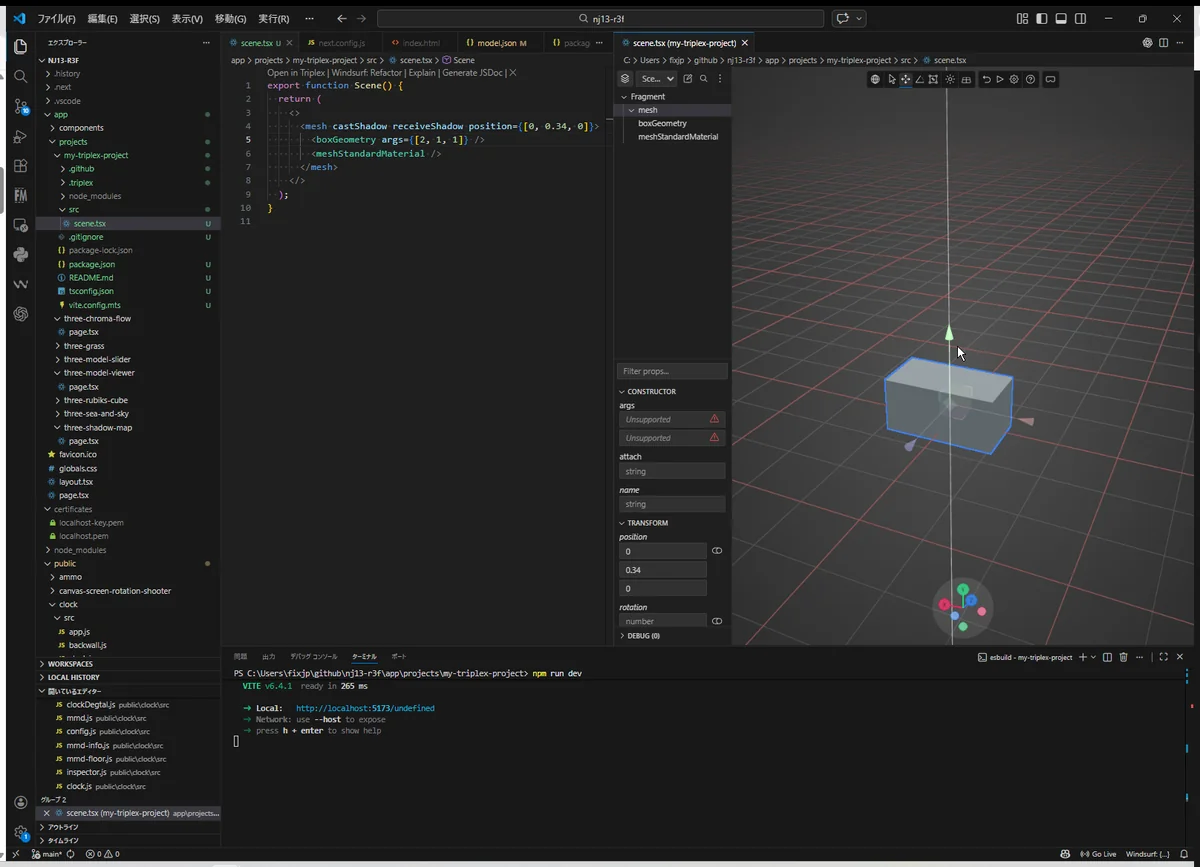Image resolution: width=1200 pixels, height=867 pixels.
Task: Click the undo arrow in scene toolbar
Action: pos(986,79)
